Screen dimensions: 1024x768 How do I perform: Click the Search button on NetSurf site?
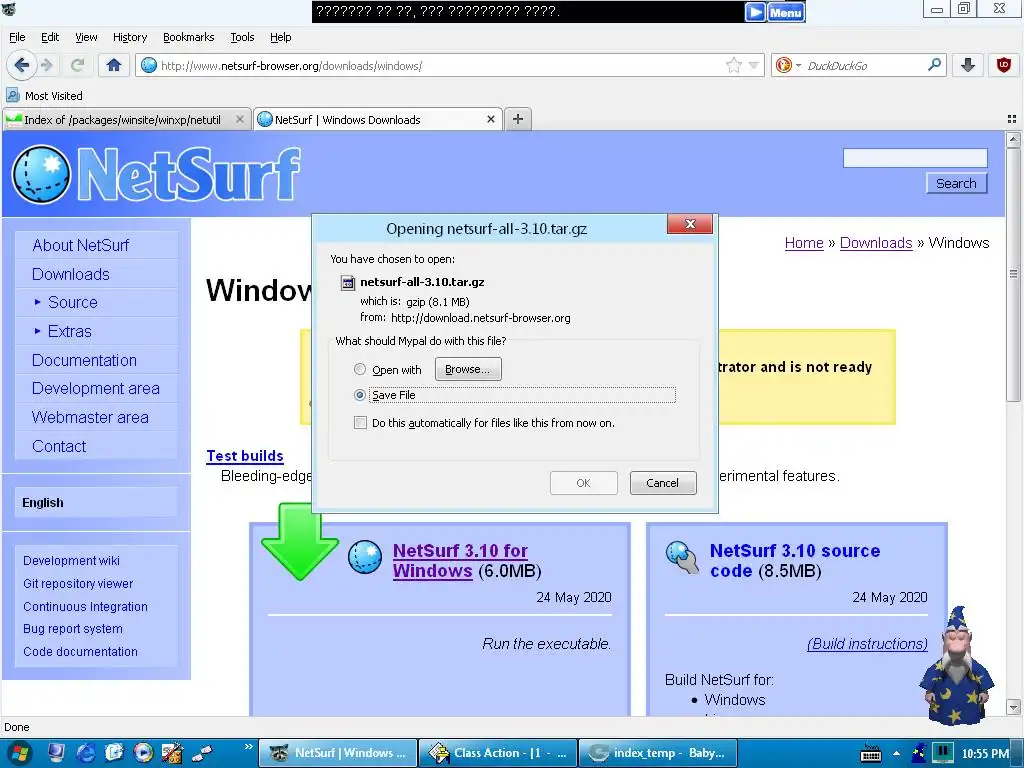[956, 184]
